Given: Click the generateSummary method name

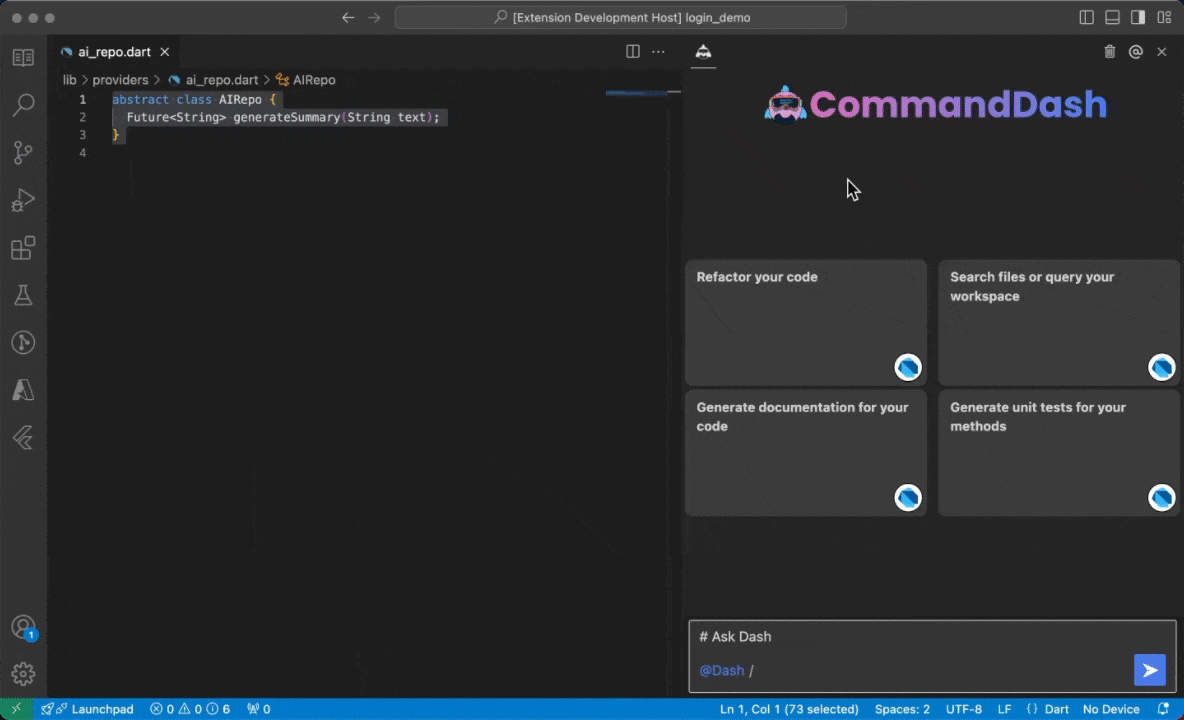Looking at the screenshot, I should point(287,117).
